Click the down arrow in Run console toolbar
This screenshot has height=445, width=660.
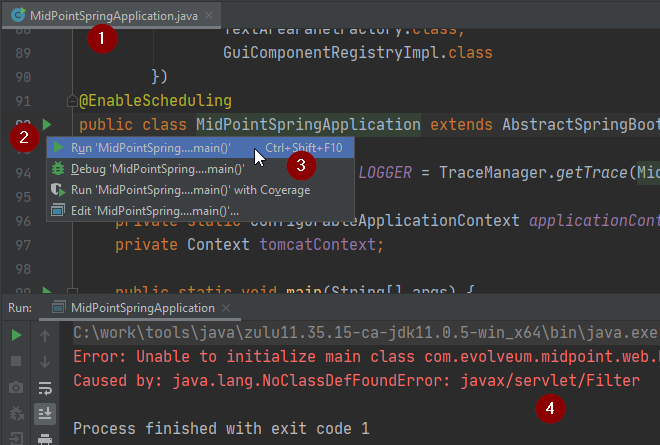coord(45,361)
